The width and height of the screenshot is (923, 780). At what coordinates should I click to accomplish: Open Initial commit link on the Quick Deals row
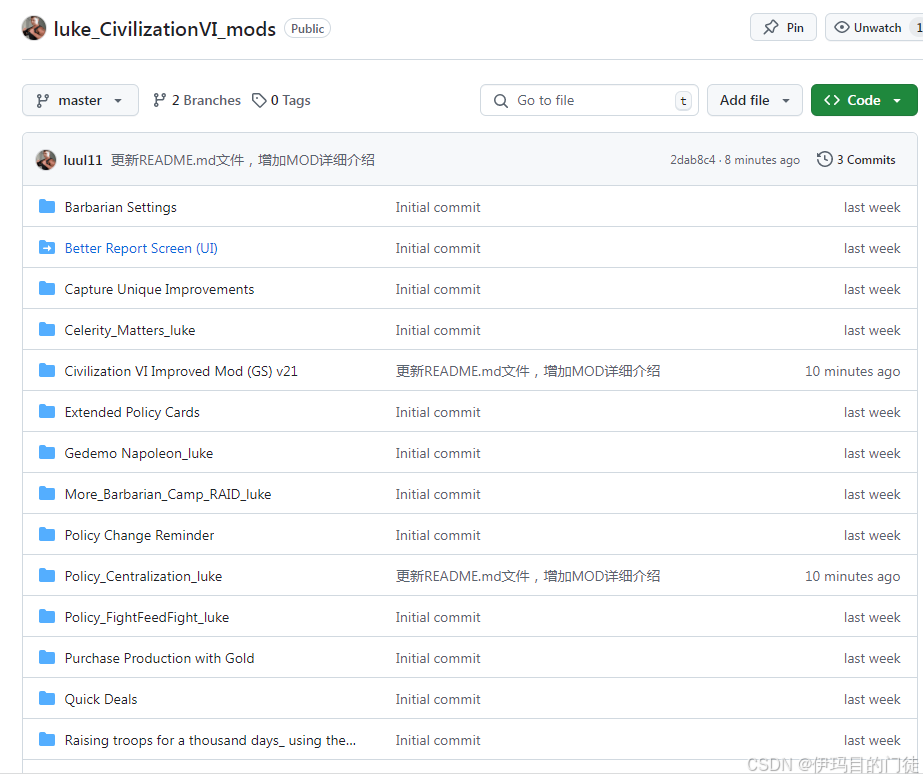(438, 699)
